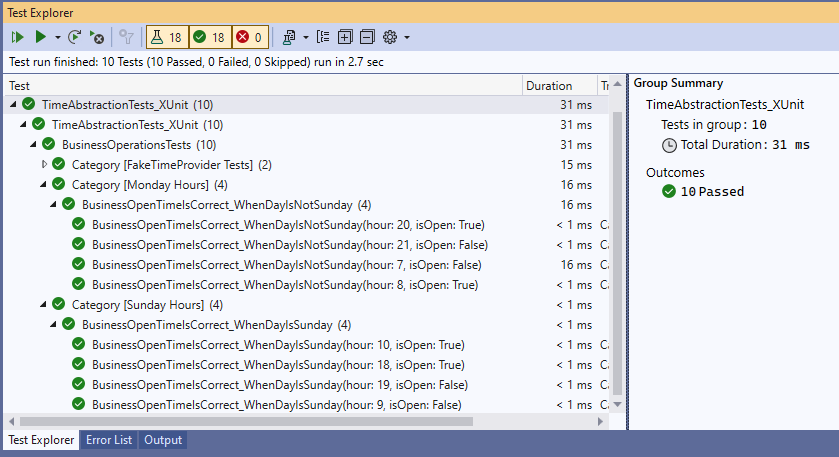Click Run All Tests in View icon

(x=17, y=37)
